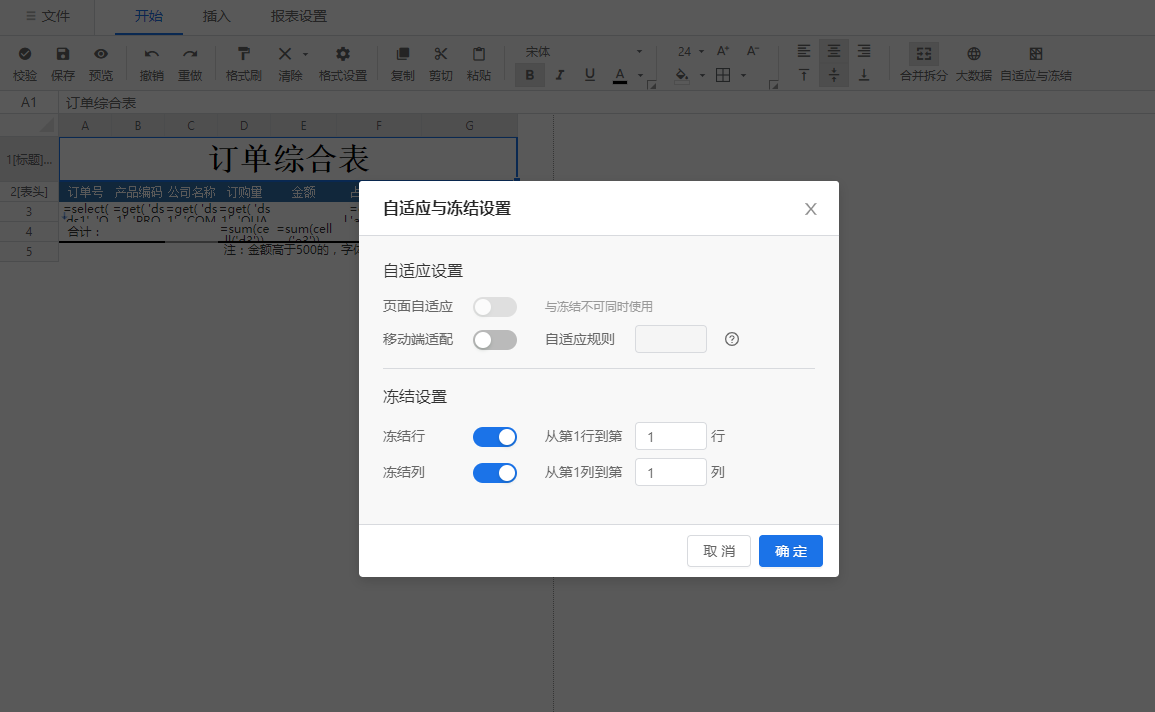Select the 订单号 header cell

point(85,191)
